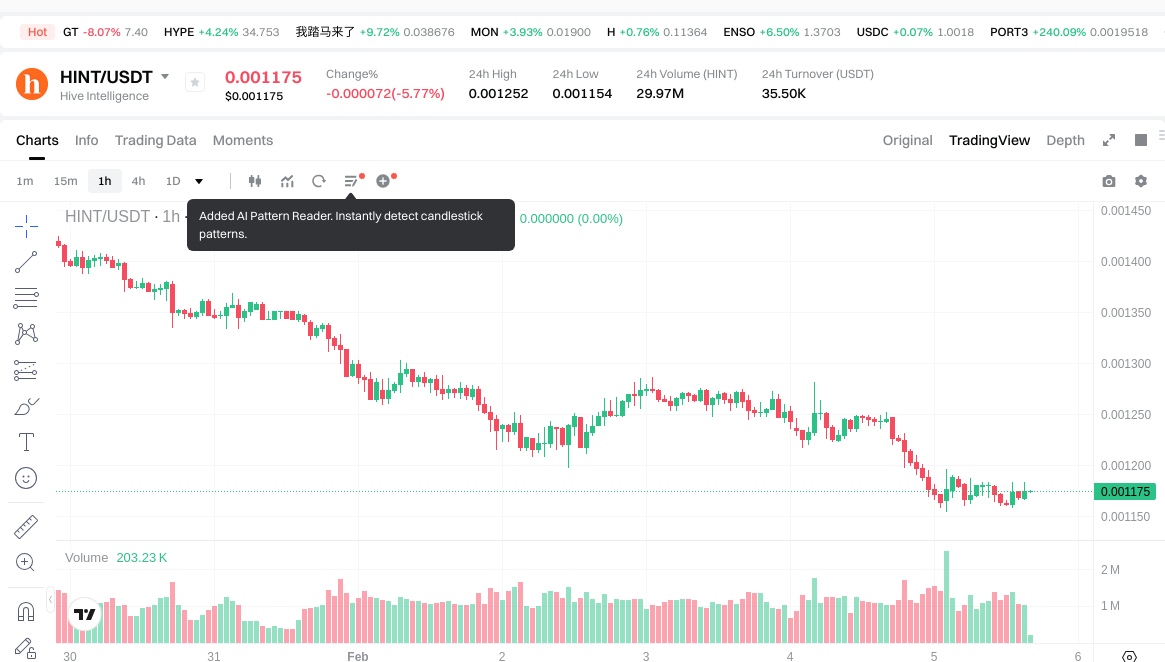Click the Original chart view link
The width and height of the screenshot is (1165, 662).
[x=907, y=140]
